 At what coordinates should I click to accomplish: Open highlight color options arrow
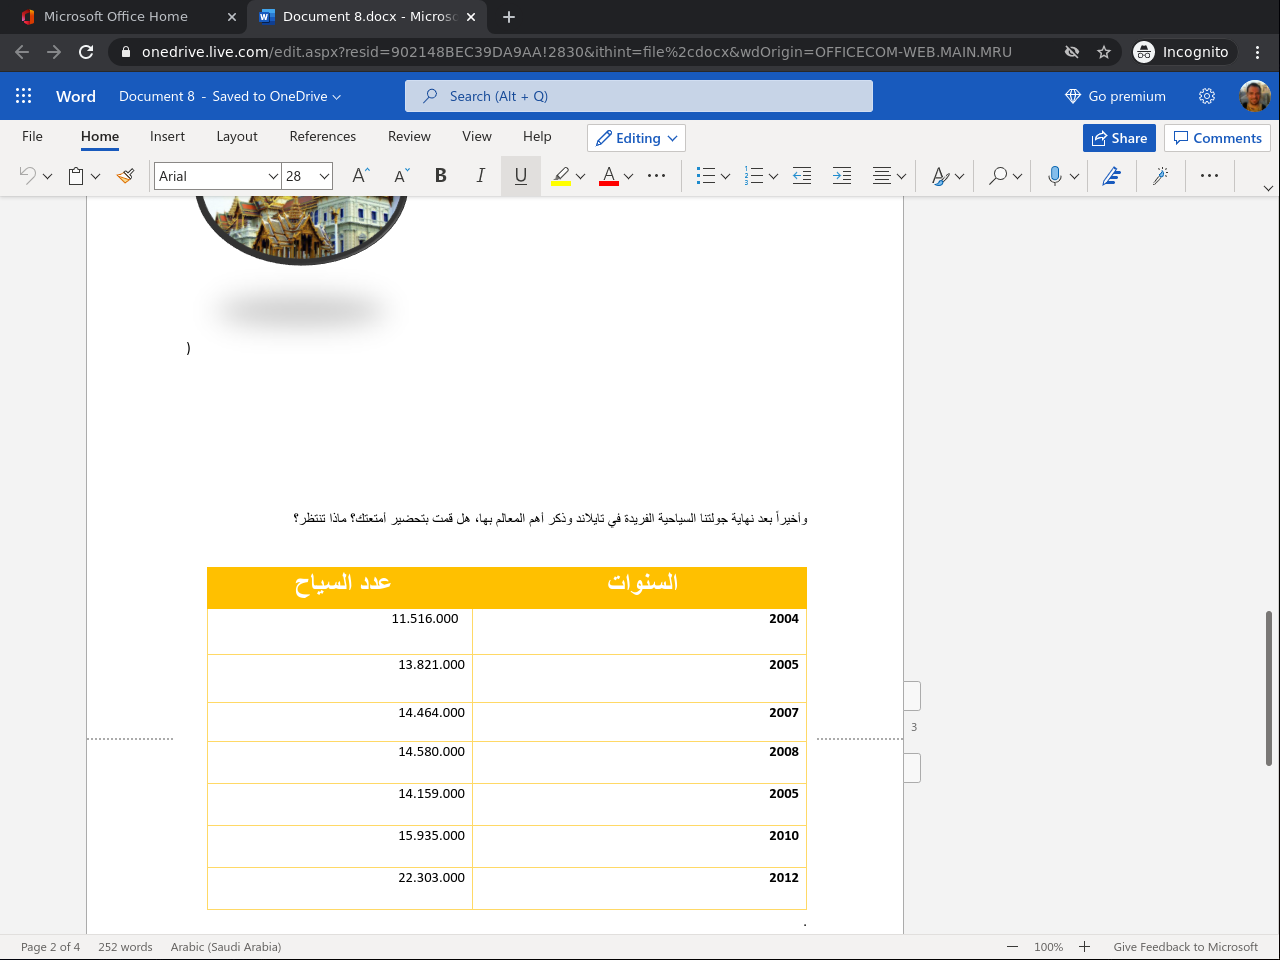click(x=580, y=177)
